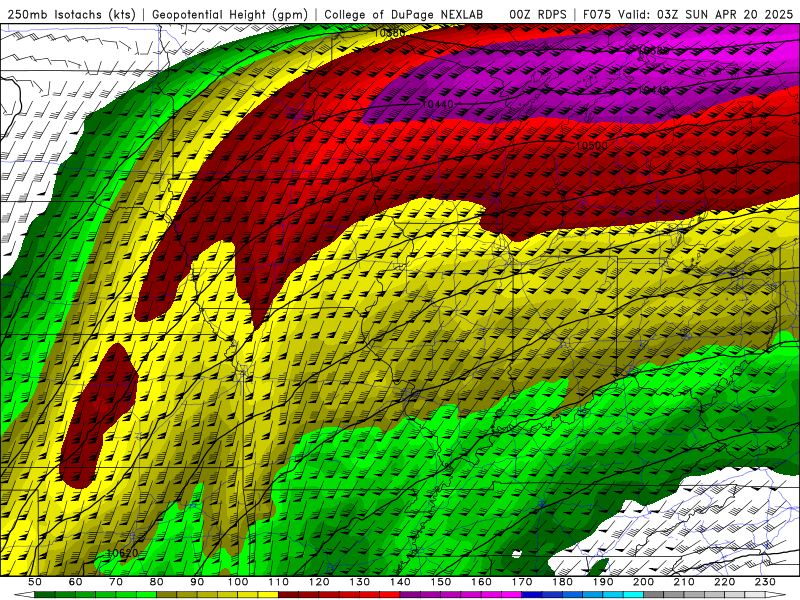Screen dimensions: 800x600
Task: Click the 10620 height contour label
Action: 122,553
